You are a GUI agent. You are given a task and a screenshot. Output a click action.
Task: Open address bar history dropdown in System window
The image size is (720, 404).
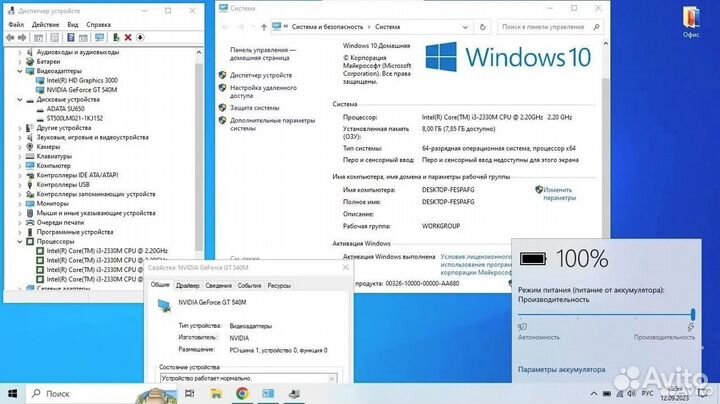[465, 27]
